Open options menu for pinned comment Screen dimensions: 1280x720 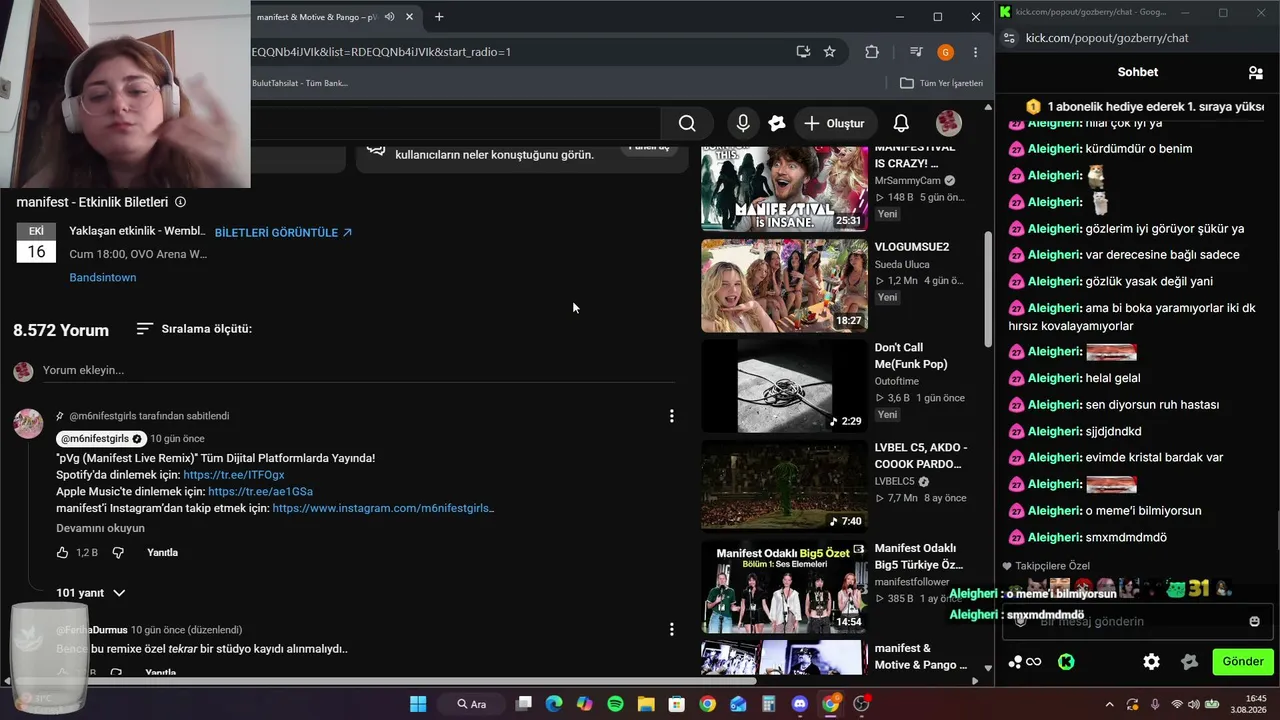671,416
